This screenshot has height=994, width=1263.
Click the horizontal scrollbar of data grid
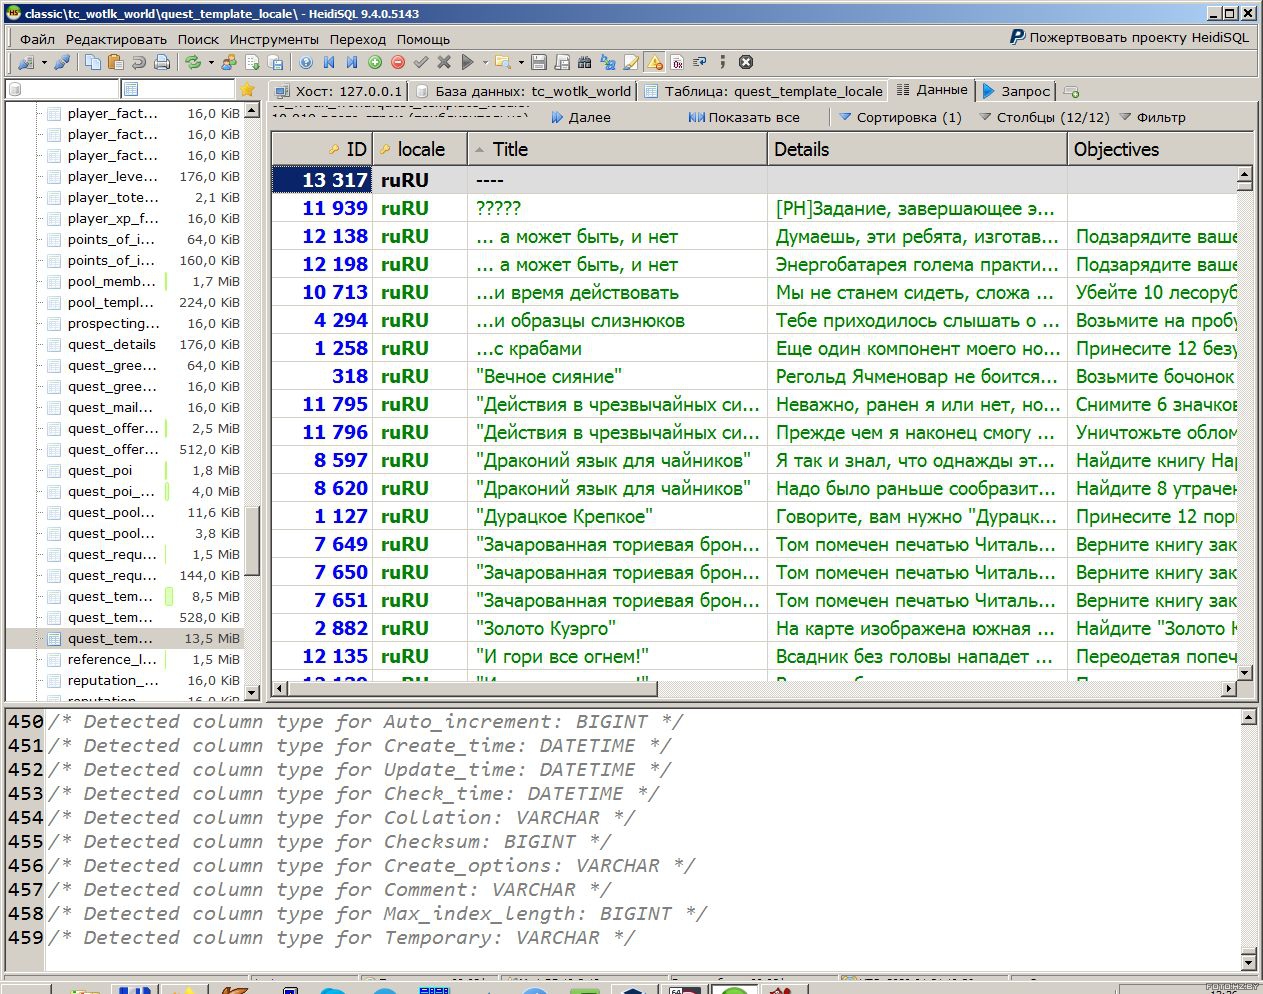point(472,688)
